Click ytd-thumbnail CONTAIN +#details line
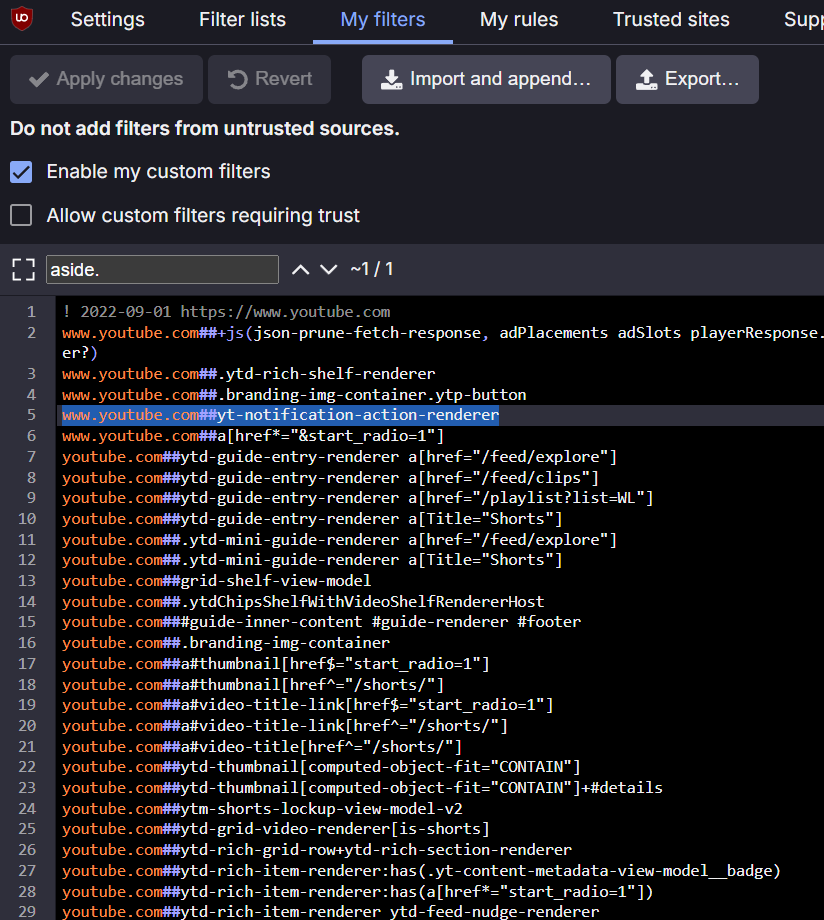824x920 pixels. click(362, 787)
